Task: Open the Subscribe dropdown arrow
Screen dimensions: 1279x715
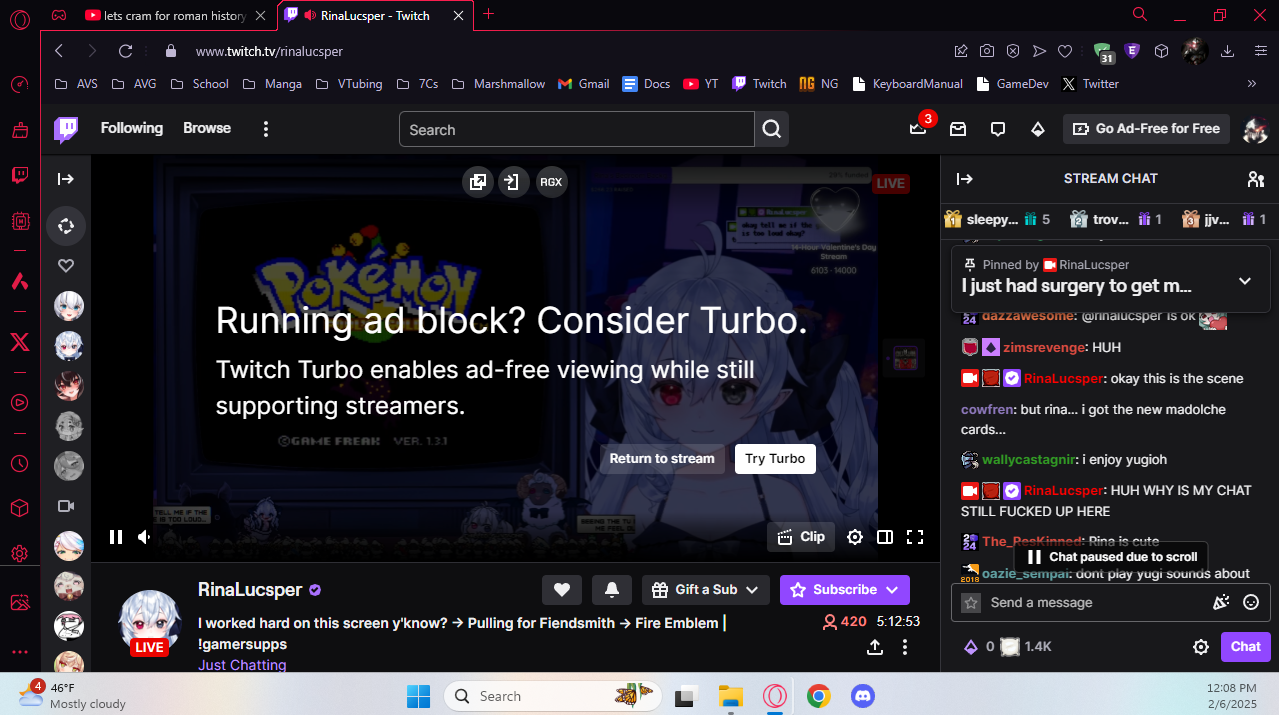Action: (x=890, y=590)
